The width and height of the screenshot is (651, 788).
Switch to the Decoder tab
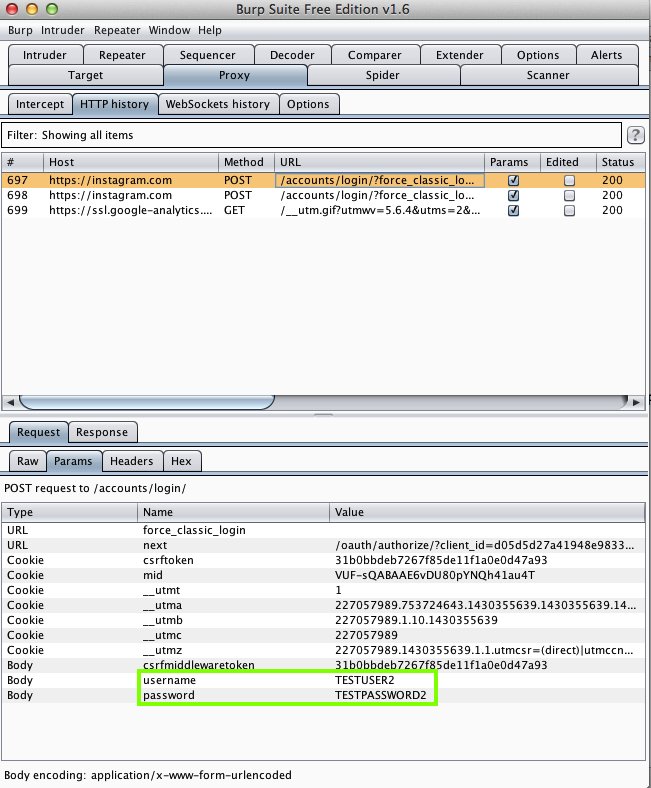[293, 55]
